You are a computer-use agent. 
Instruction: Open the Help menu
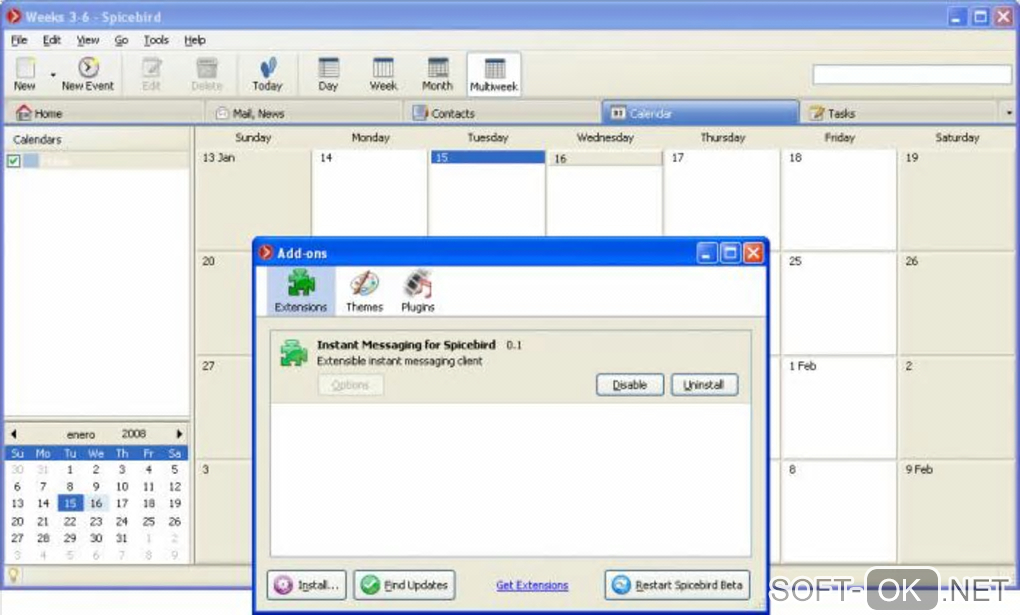(195, 40)
